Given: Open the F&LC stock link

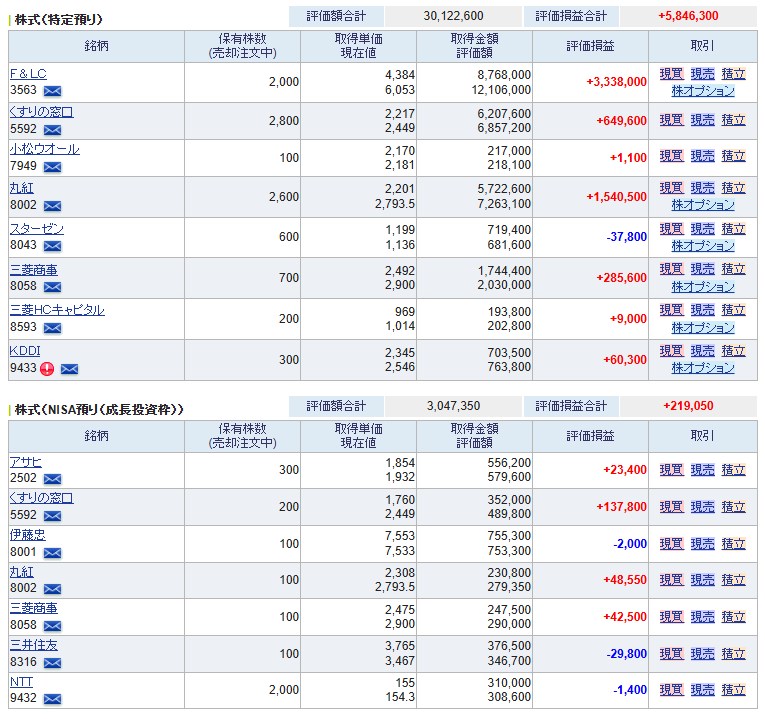Looking at the screenshot, I should (28, 74).
